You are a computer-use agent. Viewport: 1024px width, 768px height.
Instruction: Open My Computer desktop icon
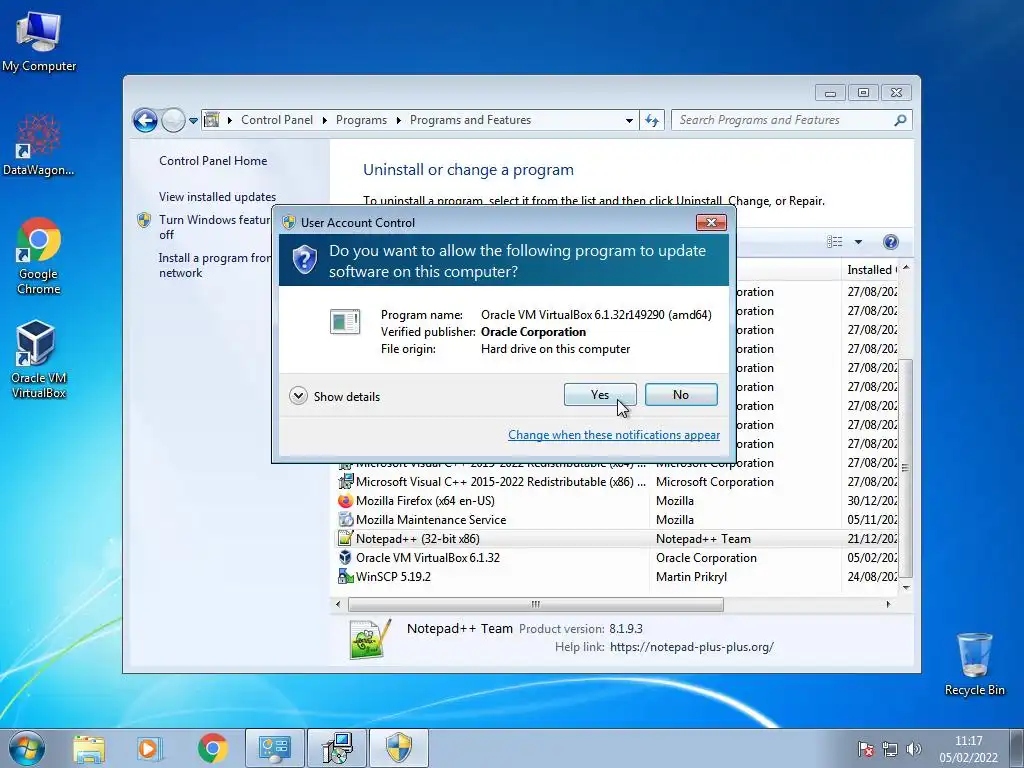[x=39, y=41]
